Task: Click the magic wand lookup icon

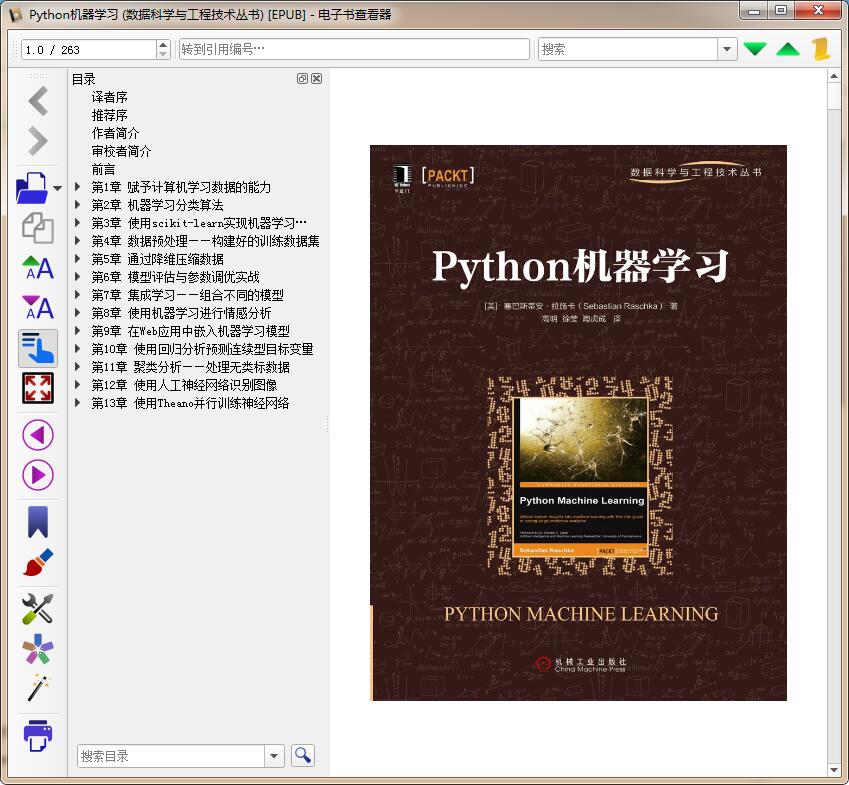Action: [x=37, y=688]
